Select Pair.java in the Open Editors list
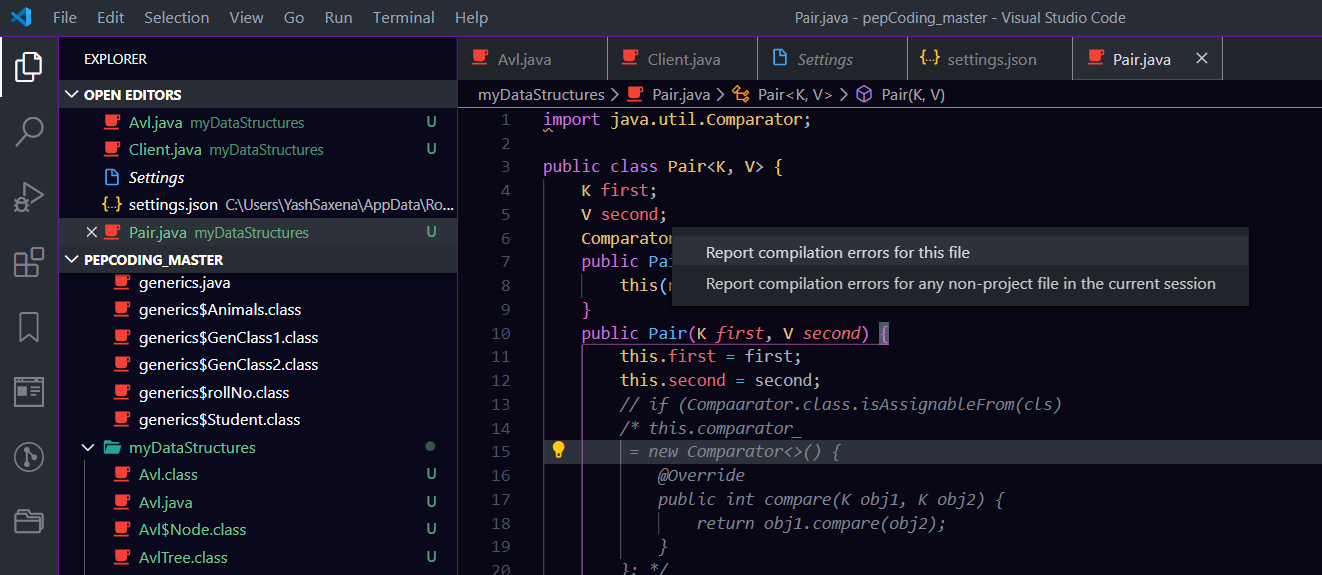 tap(258, 232)
